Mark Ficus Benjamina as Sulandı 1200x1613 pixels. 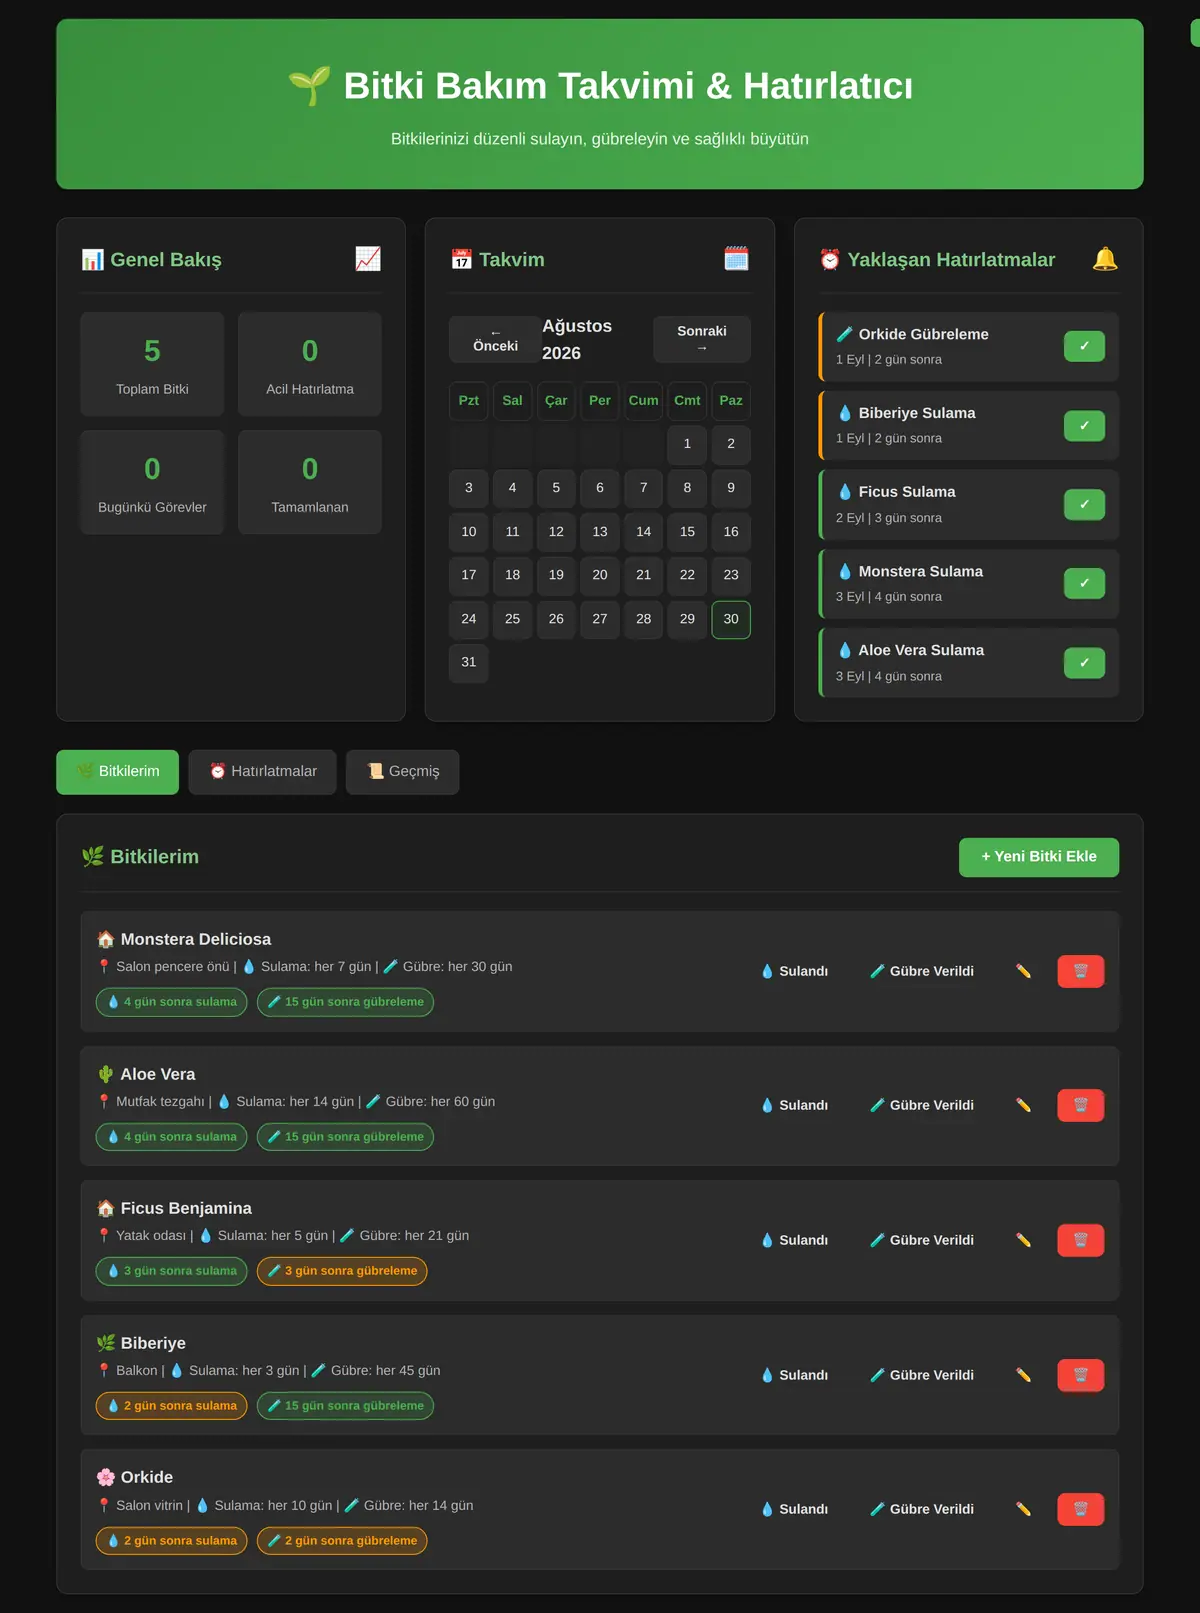pyautogui.click(x=795, y=1240)
